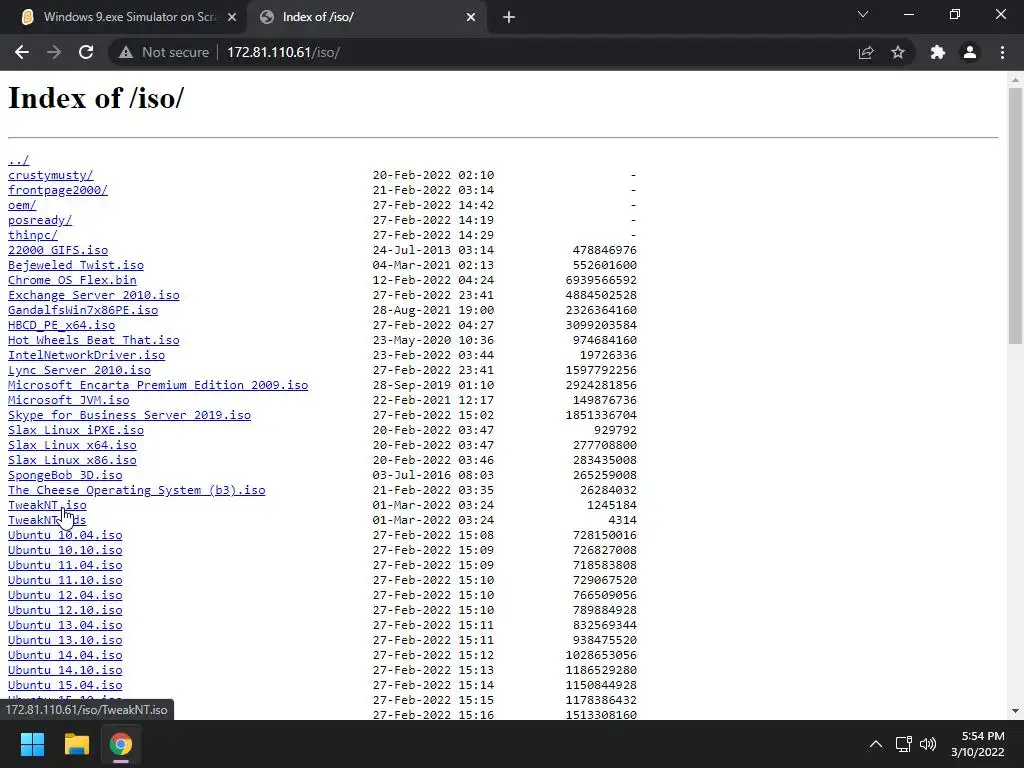
Task: Open a new tab with the plus button
Action: pyautogui.click(x=509, y=17)
